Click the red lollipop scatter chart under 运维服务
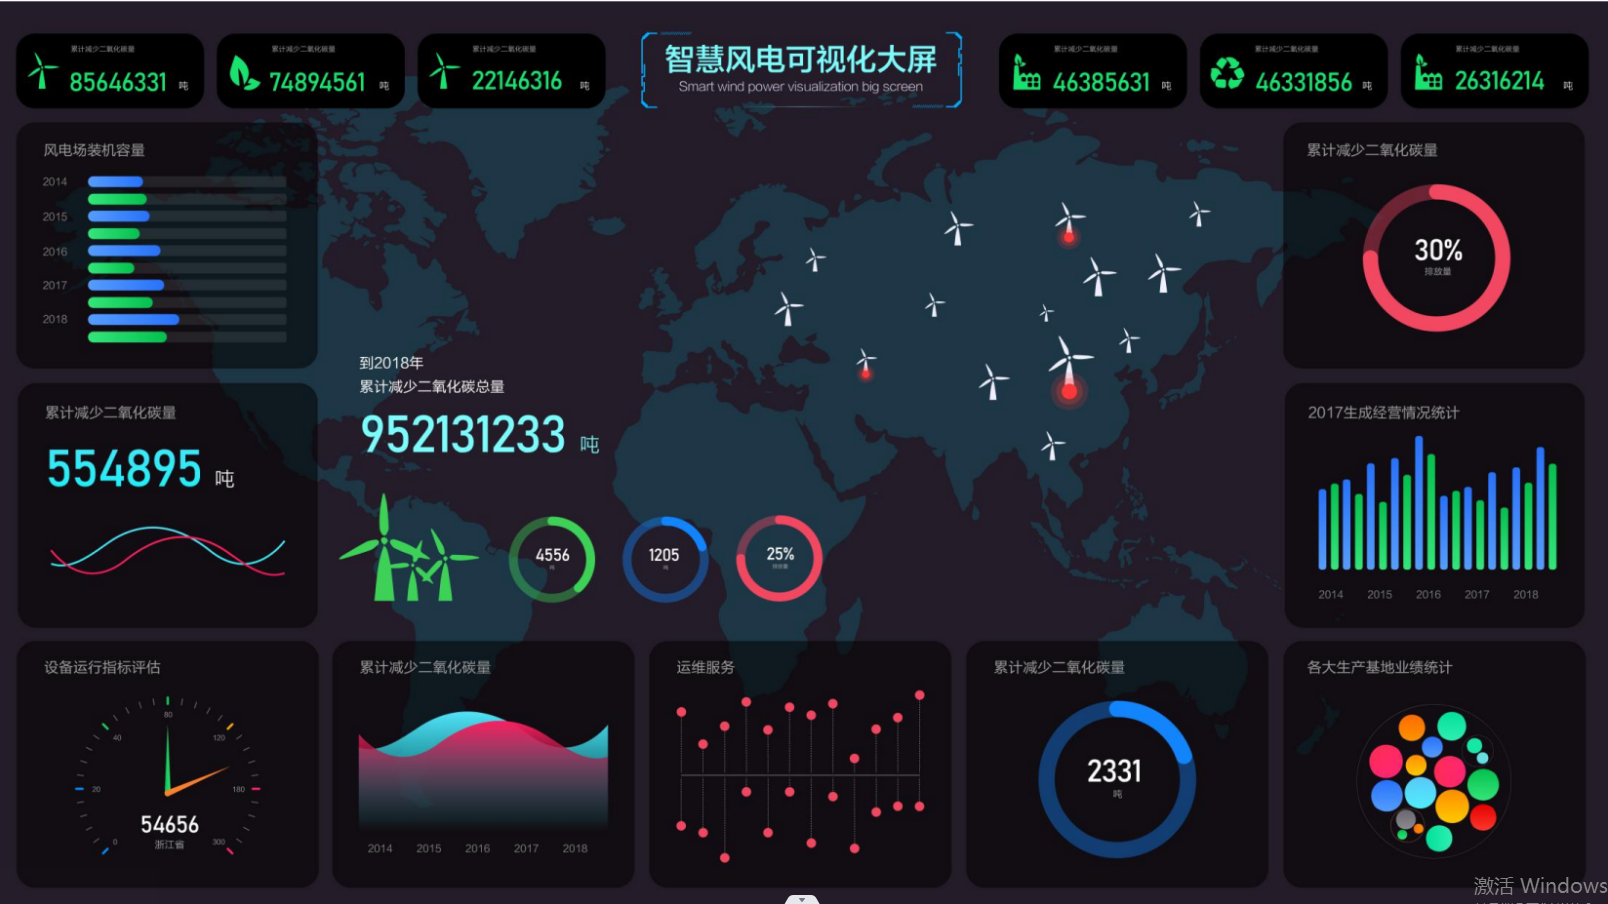The image size is (1608, 904). pos(800,776)
